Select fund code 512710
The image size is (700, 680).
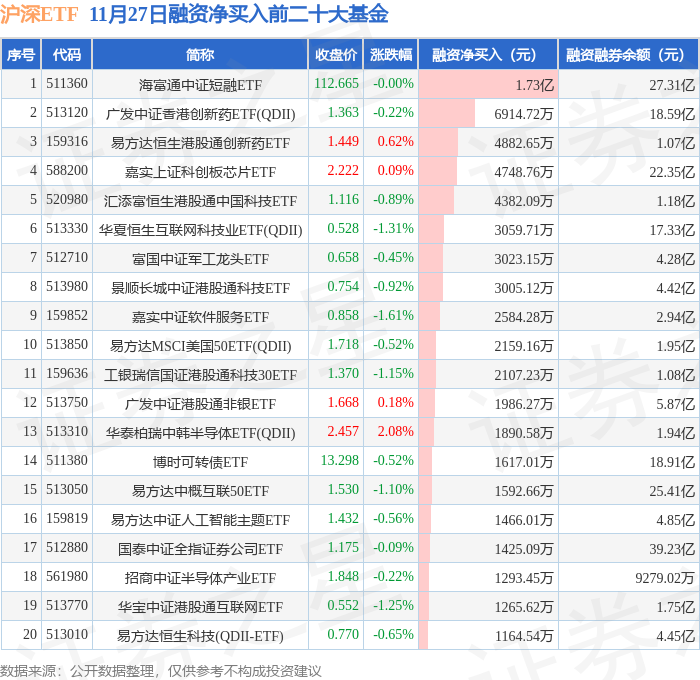pos(67,258)
